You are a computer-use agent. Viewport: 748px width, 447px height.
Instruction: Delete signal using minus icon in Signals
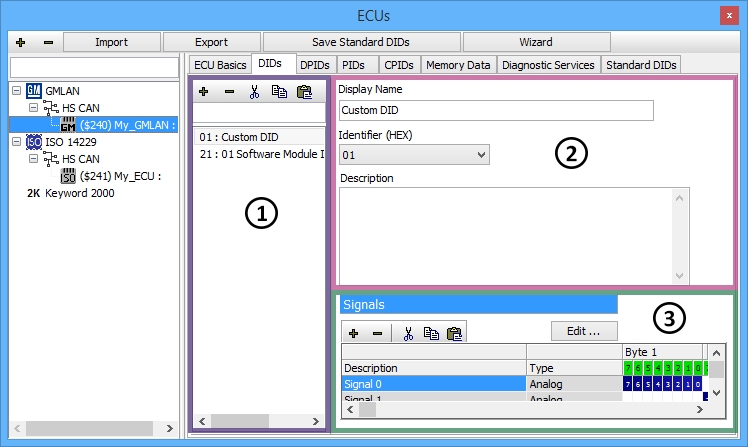[x=377, y=333]
